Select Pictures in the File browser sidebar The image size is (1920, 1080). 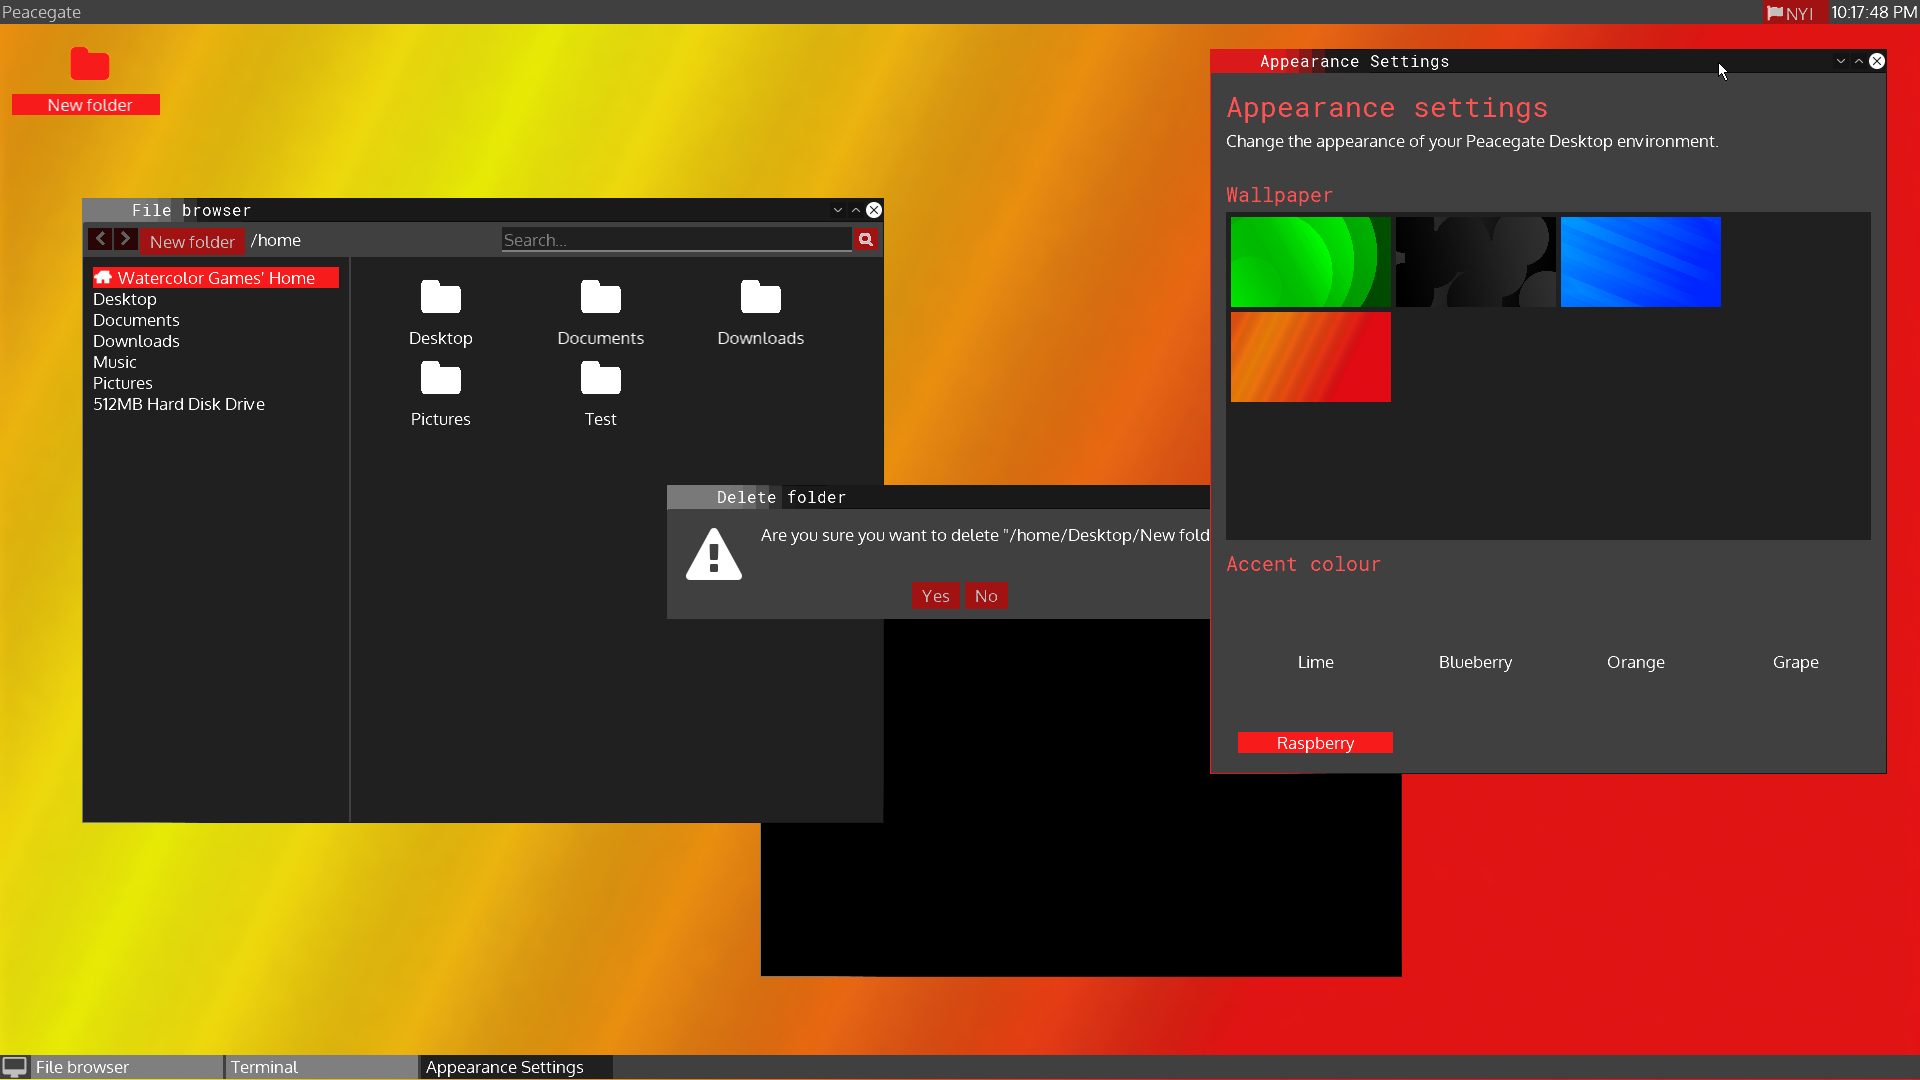pyautogui.click(x=123, y=383)
